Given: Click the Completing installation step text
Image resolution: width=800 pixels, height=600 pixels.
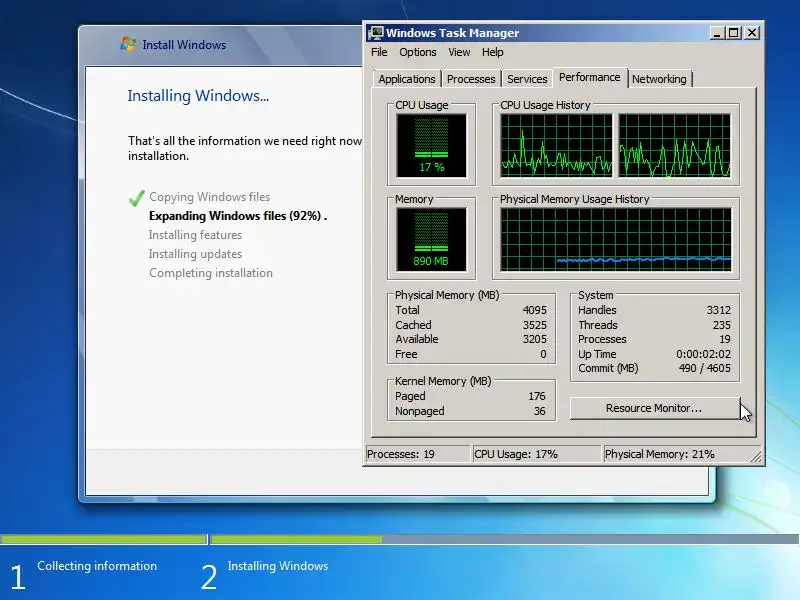Looking at the screenshot, I should coord(211,273).
